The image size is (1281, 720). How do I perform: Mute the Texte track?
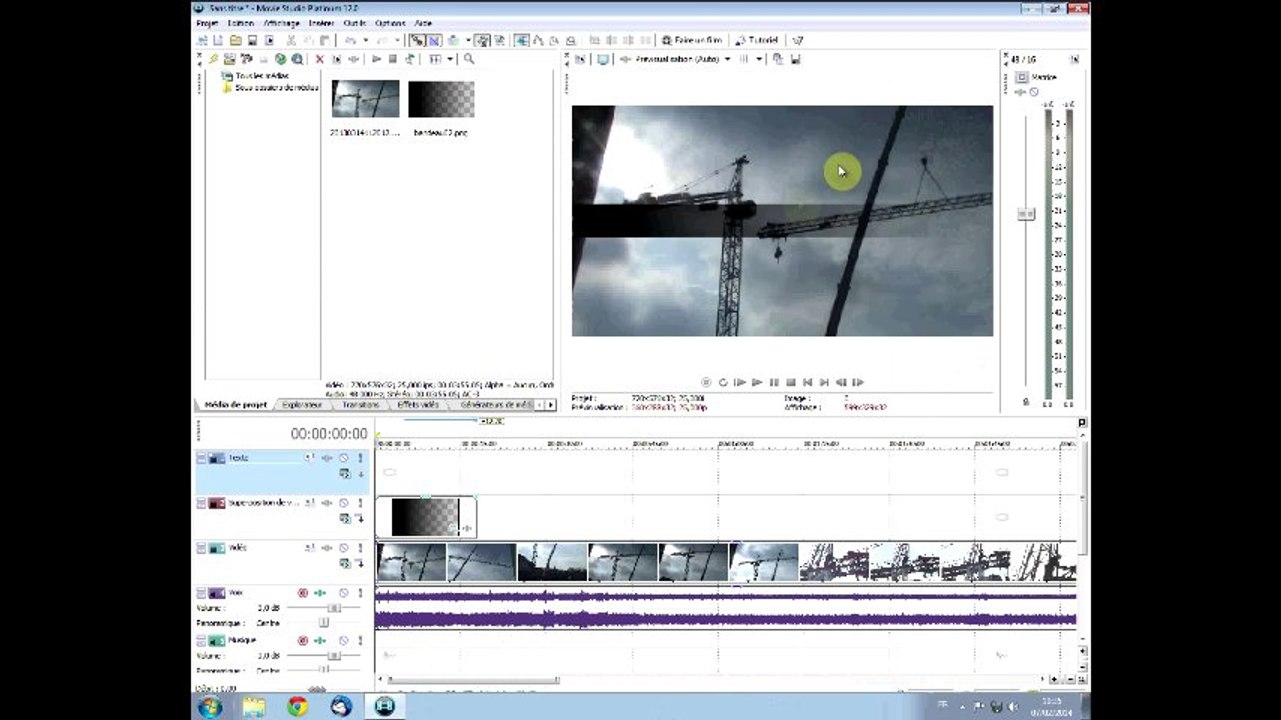(x=343, y=458)
